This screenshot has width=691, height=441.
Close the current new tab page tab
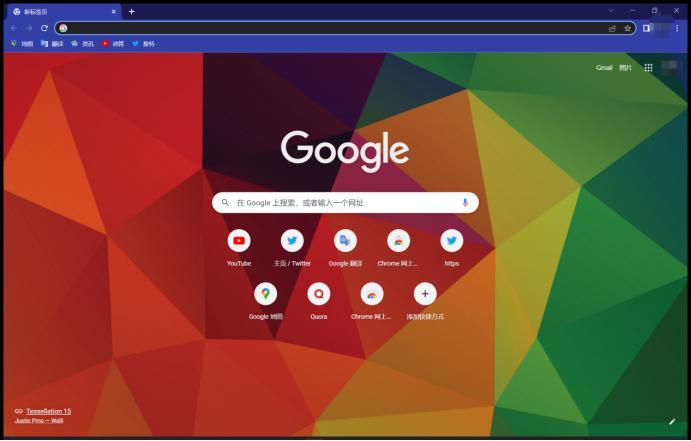click(x=113, y=11)
